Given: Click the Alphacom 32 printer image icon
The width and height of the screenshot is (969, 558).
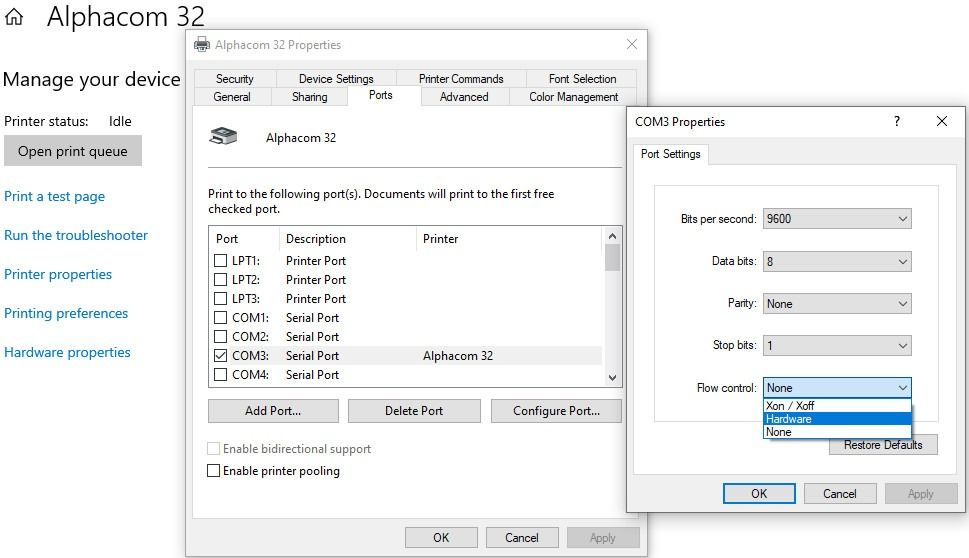Looking at the screenshot, I should (x=223, y=136).
